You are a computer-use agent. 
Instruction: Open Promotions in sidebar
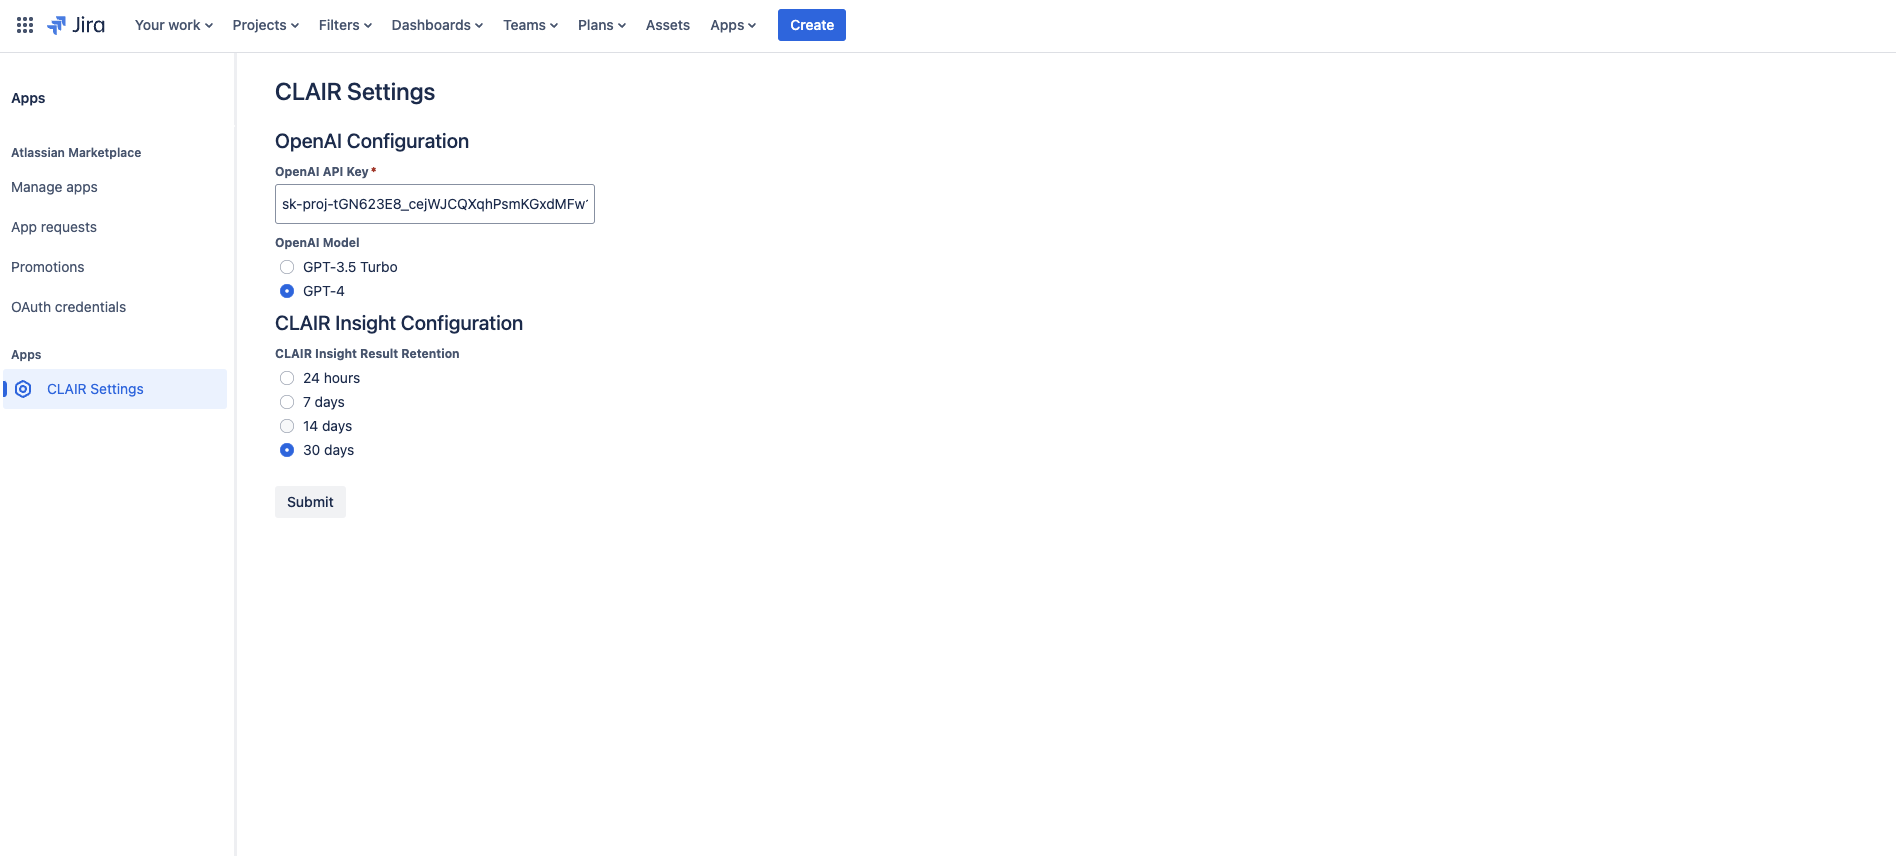[48, 267]
